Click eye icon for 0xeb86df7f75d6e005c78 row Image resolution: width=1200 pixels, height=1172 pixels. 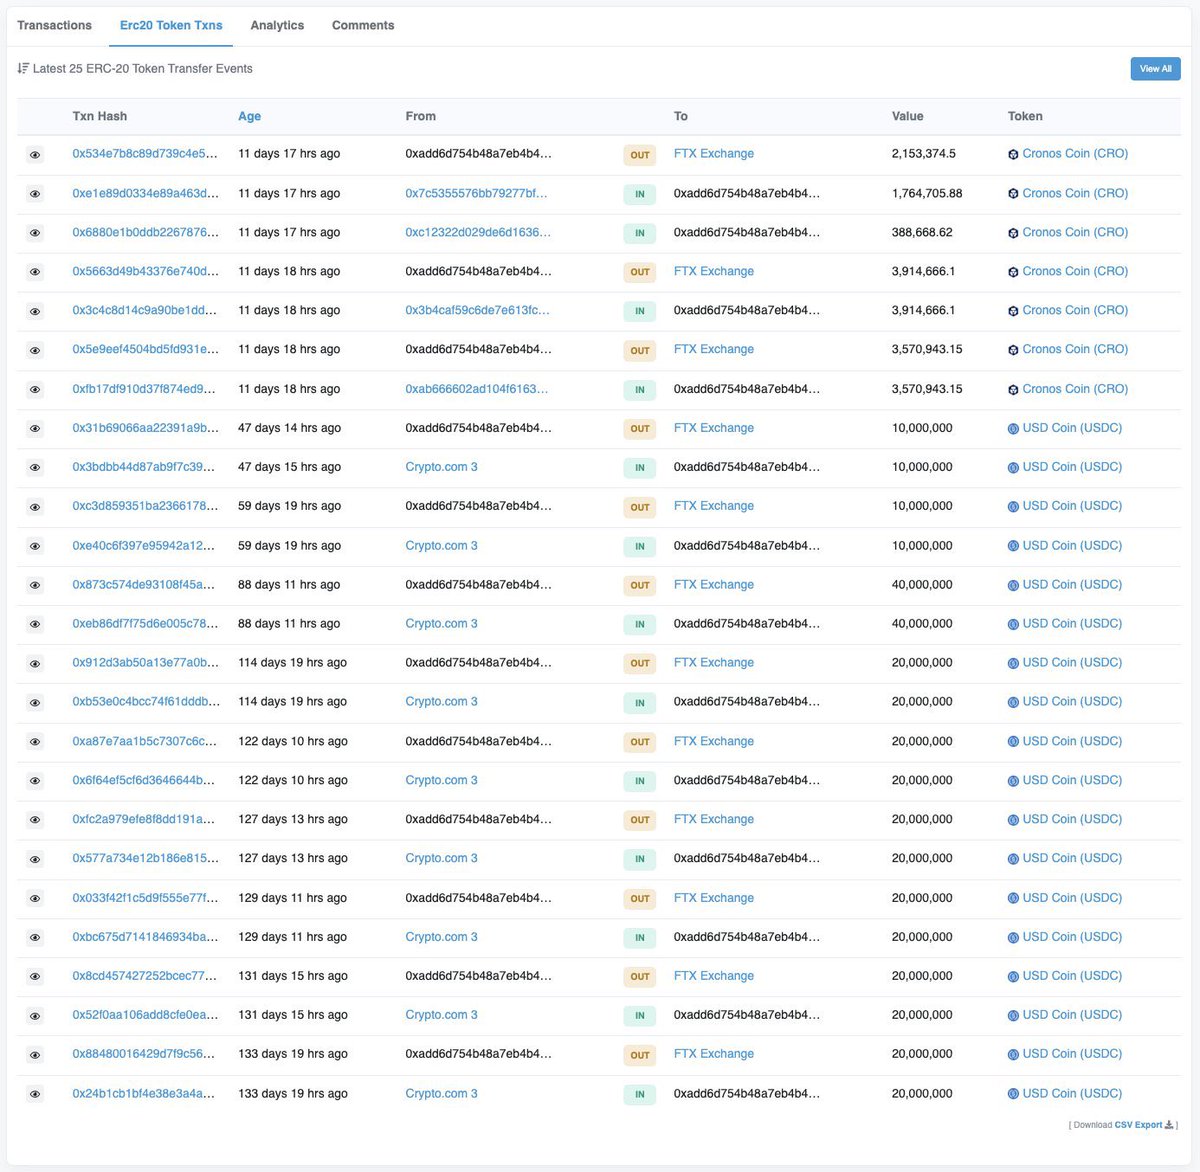point(35,624)
